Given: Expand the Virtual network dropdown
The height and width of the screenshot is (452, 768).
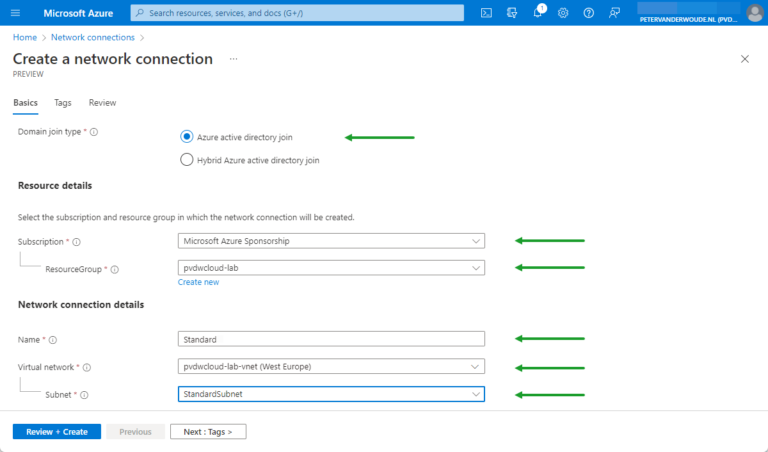Looking at the screenshot, I should tap(331, 366).
